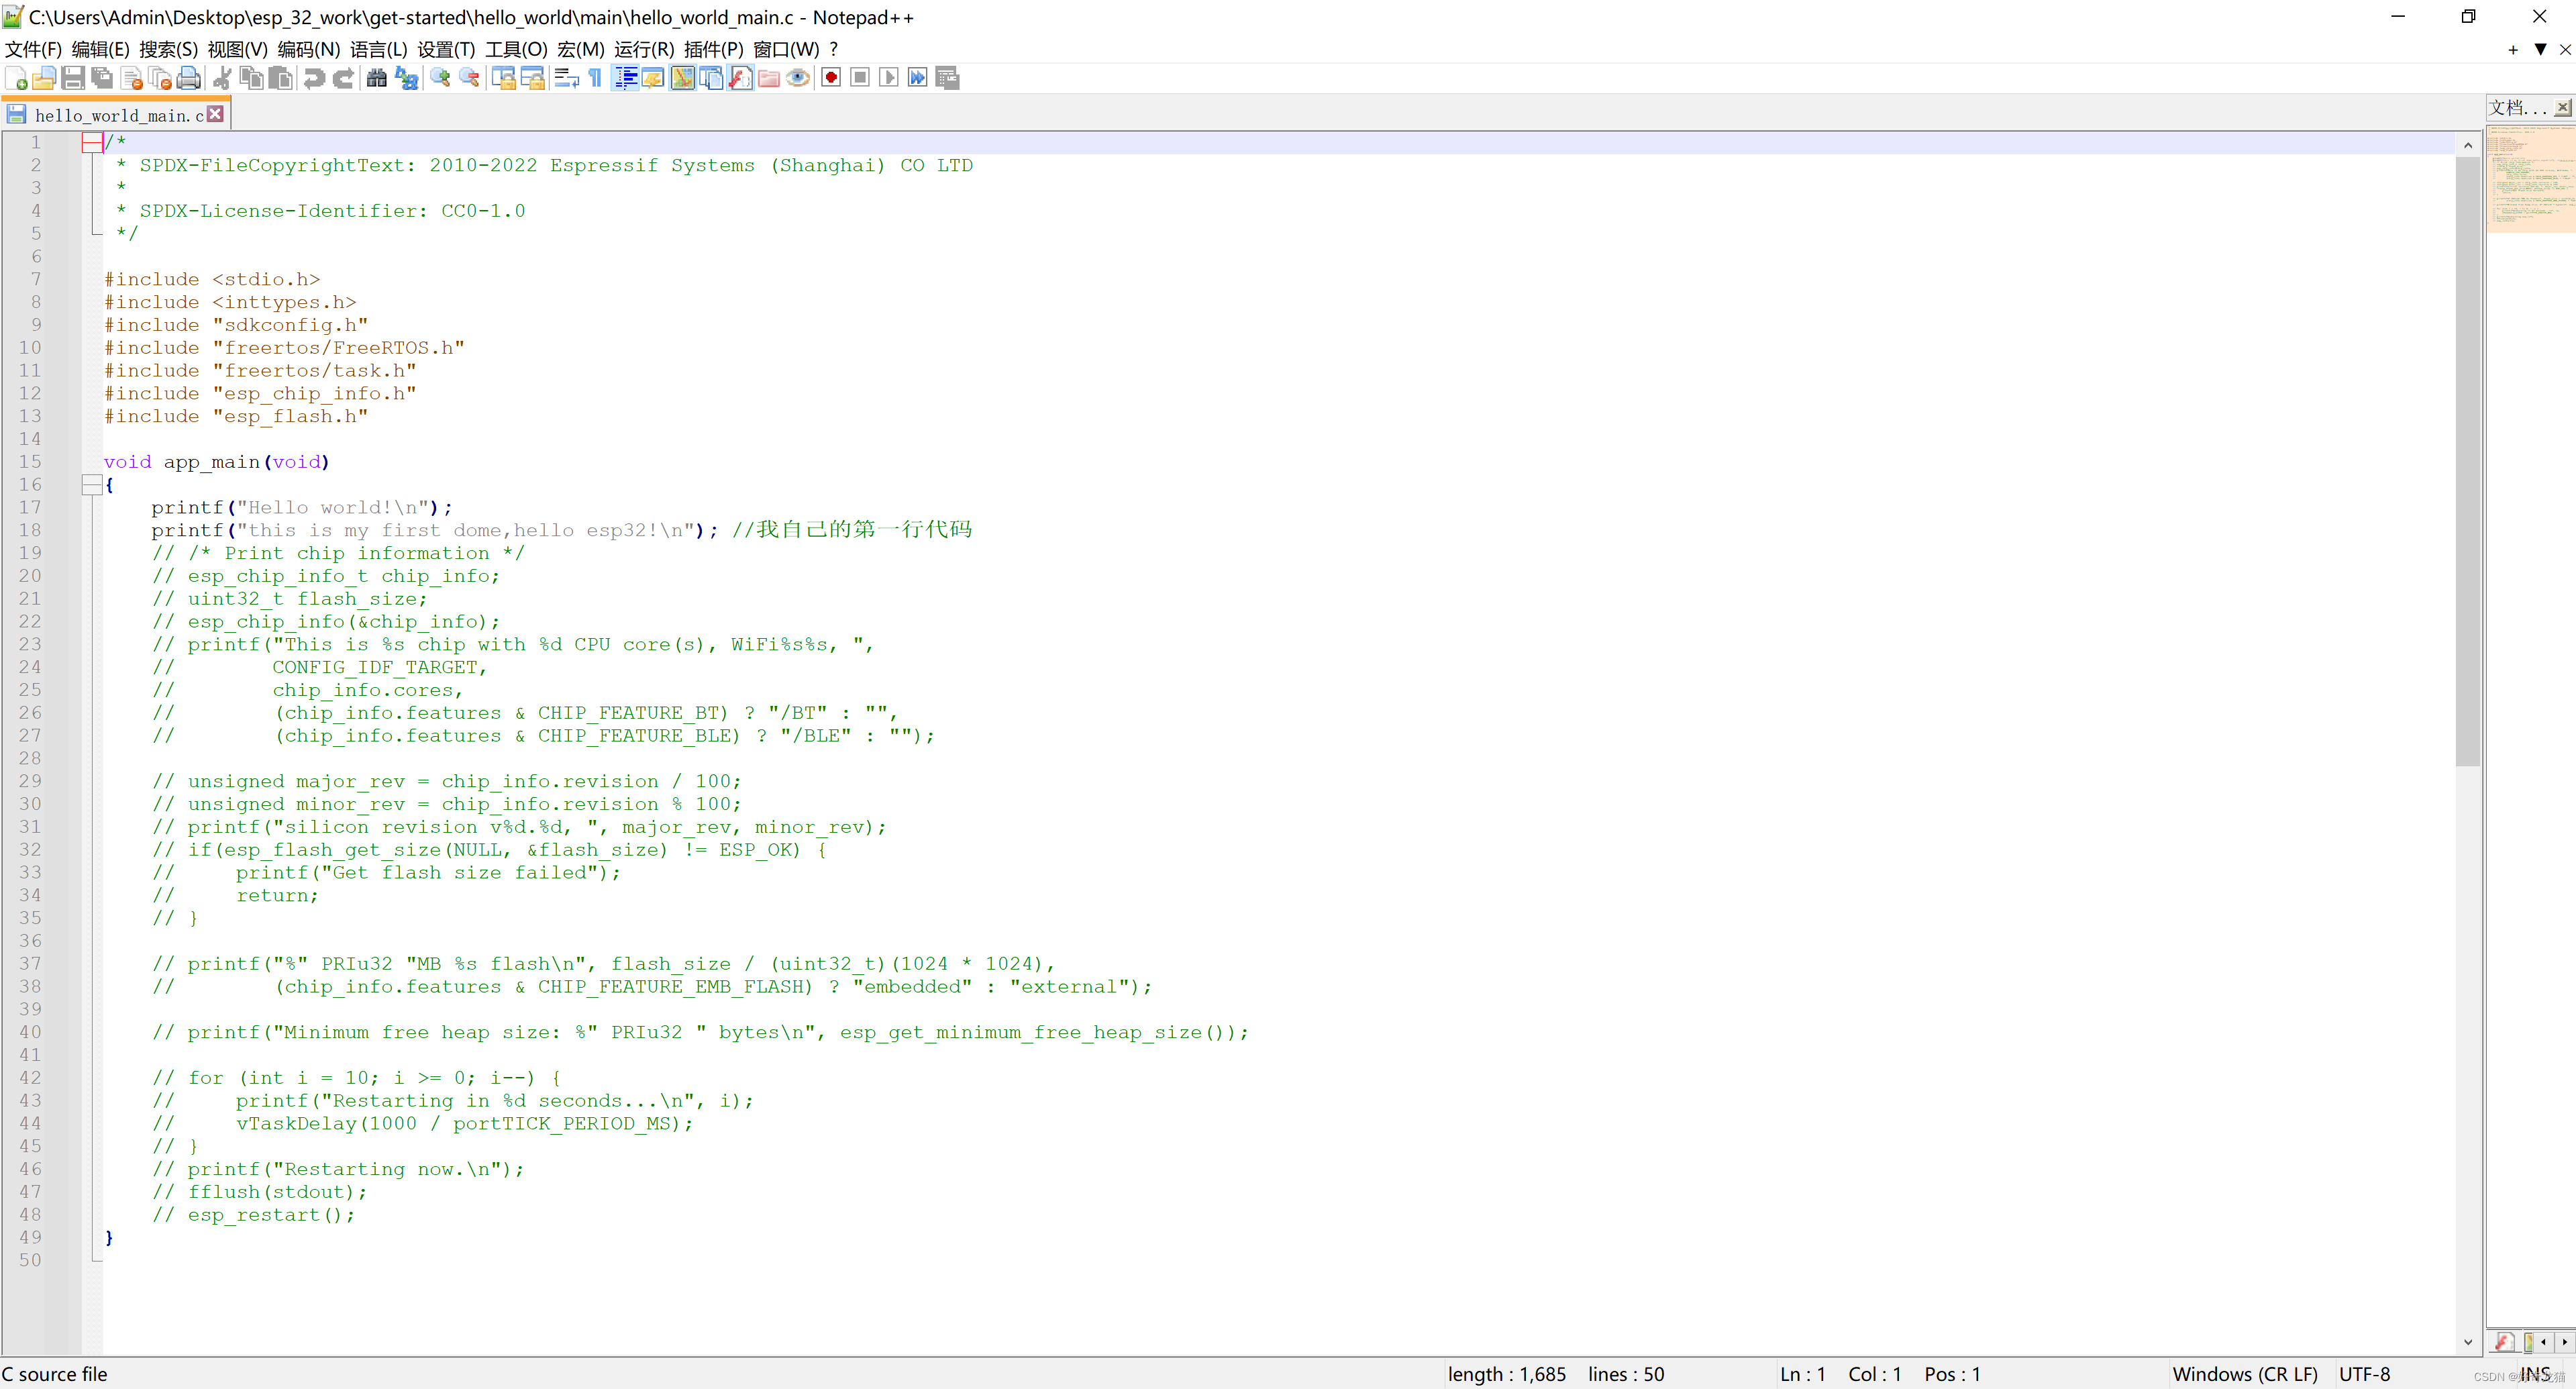Click the New file toolbar icon
This screenshot has width=2576, height=1389.
[17, 78]
